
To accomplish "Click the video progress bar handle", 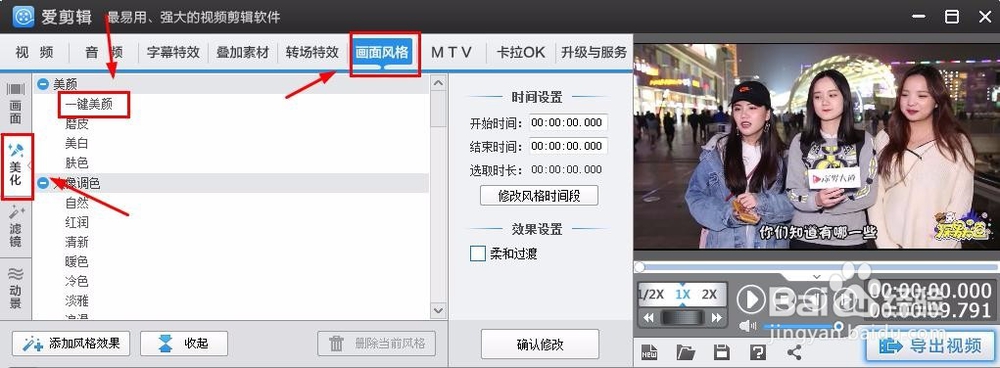I will click(640, 267).
